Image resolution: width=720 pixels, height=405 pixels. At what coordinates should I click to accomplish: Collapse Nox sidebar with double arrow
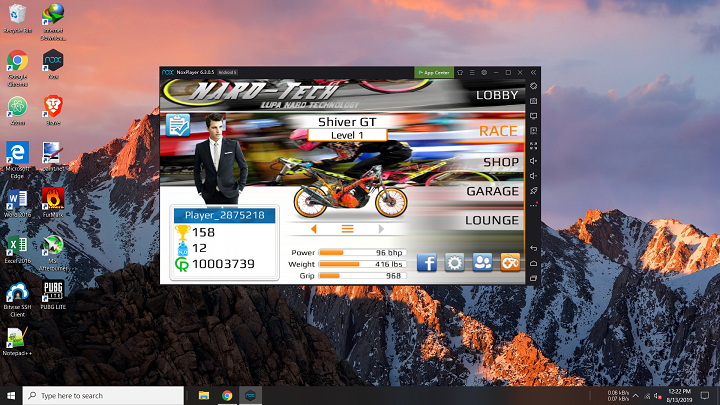[533, 73]
